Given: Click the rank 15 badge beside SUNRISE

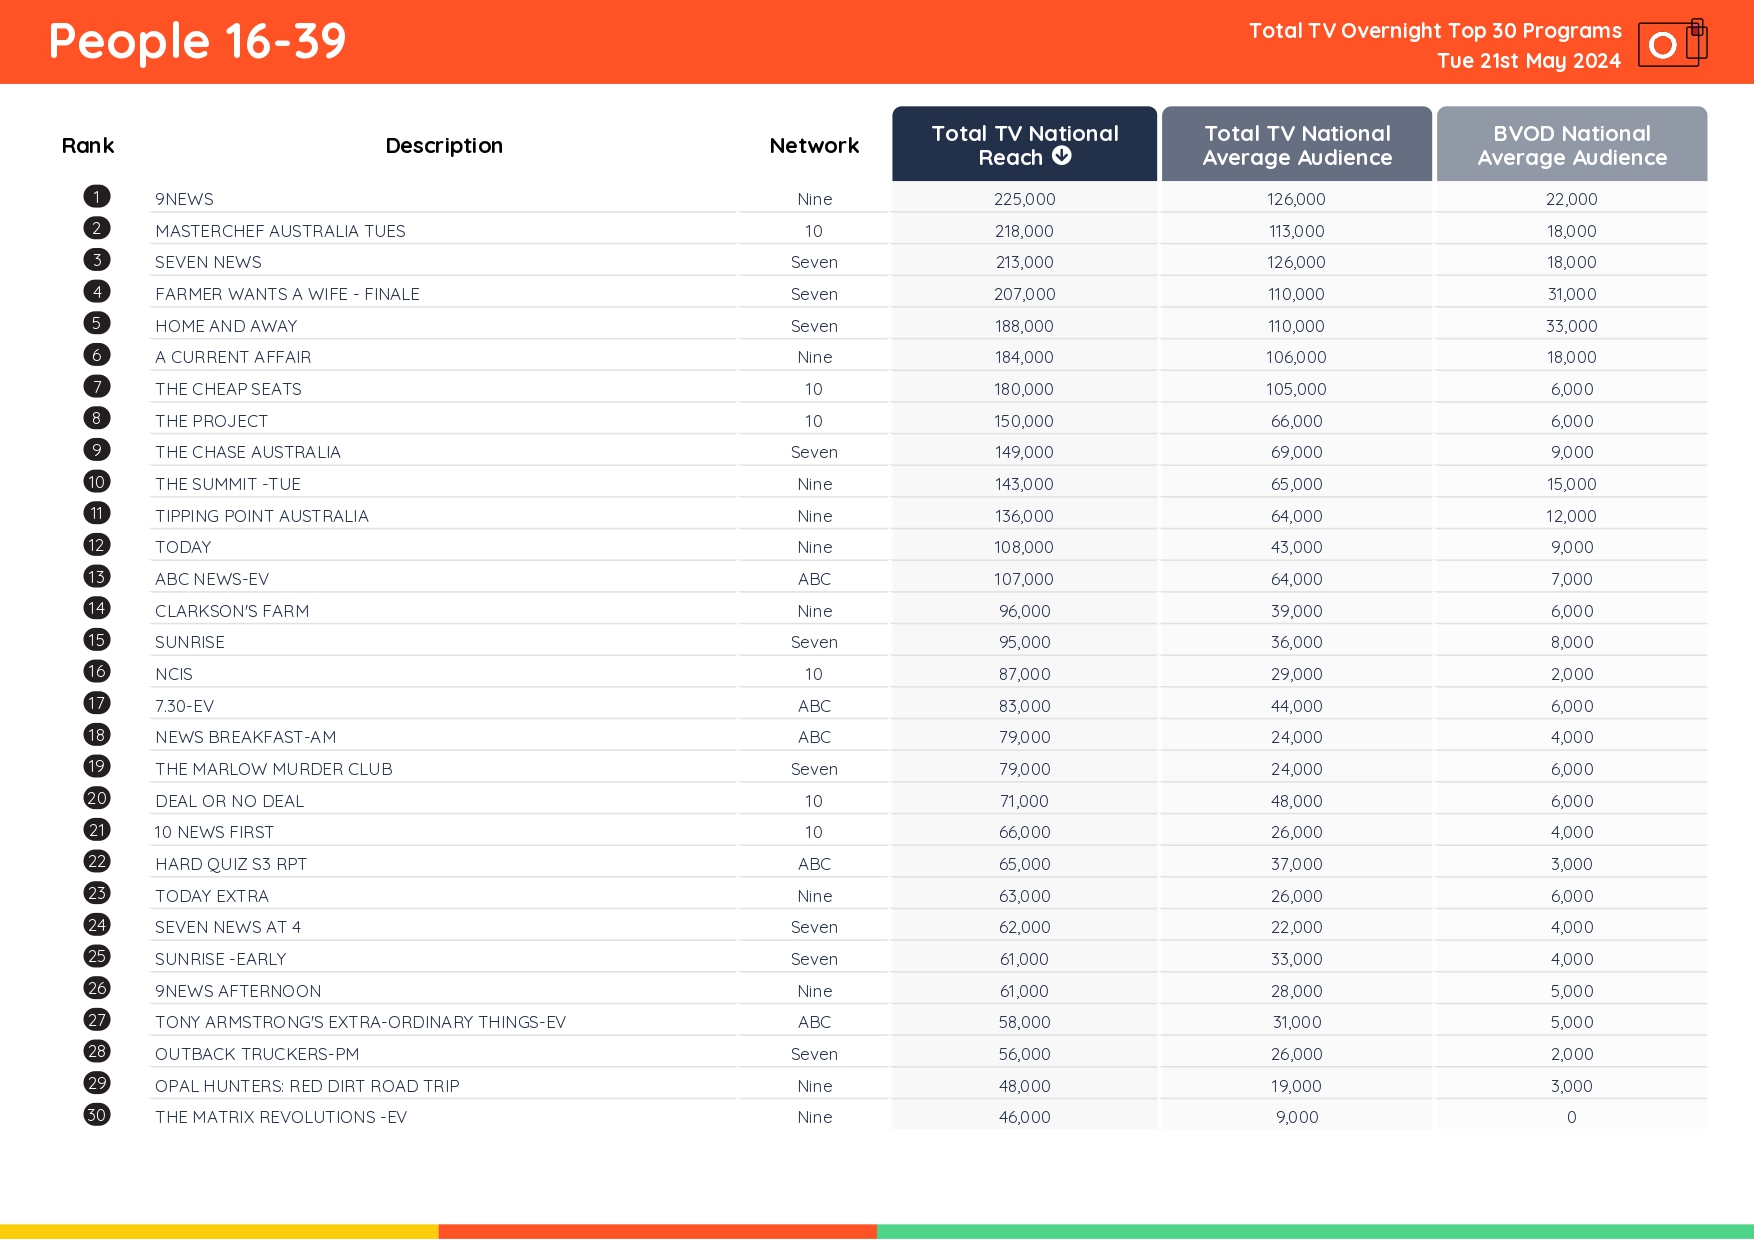Looking at the screenshot, I should coord(96,639).
